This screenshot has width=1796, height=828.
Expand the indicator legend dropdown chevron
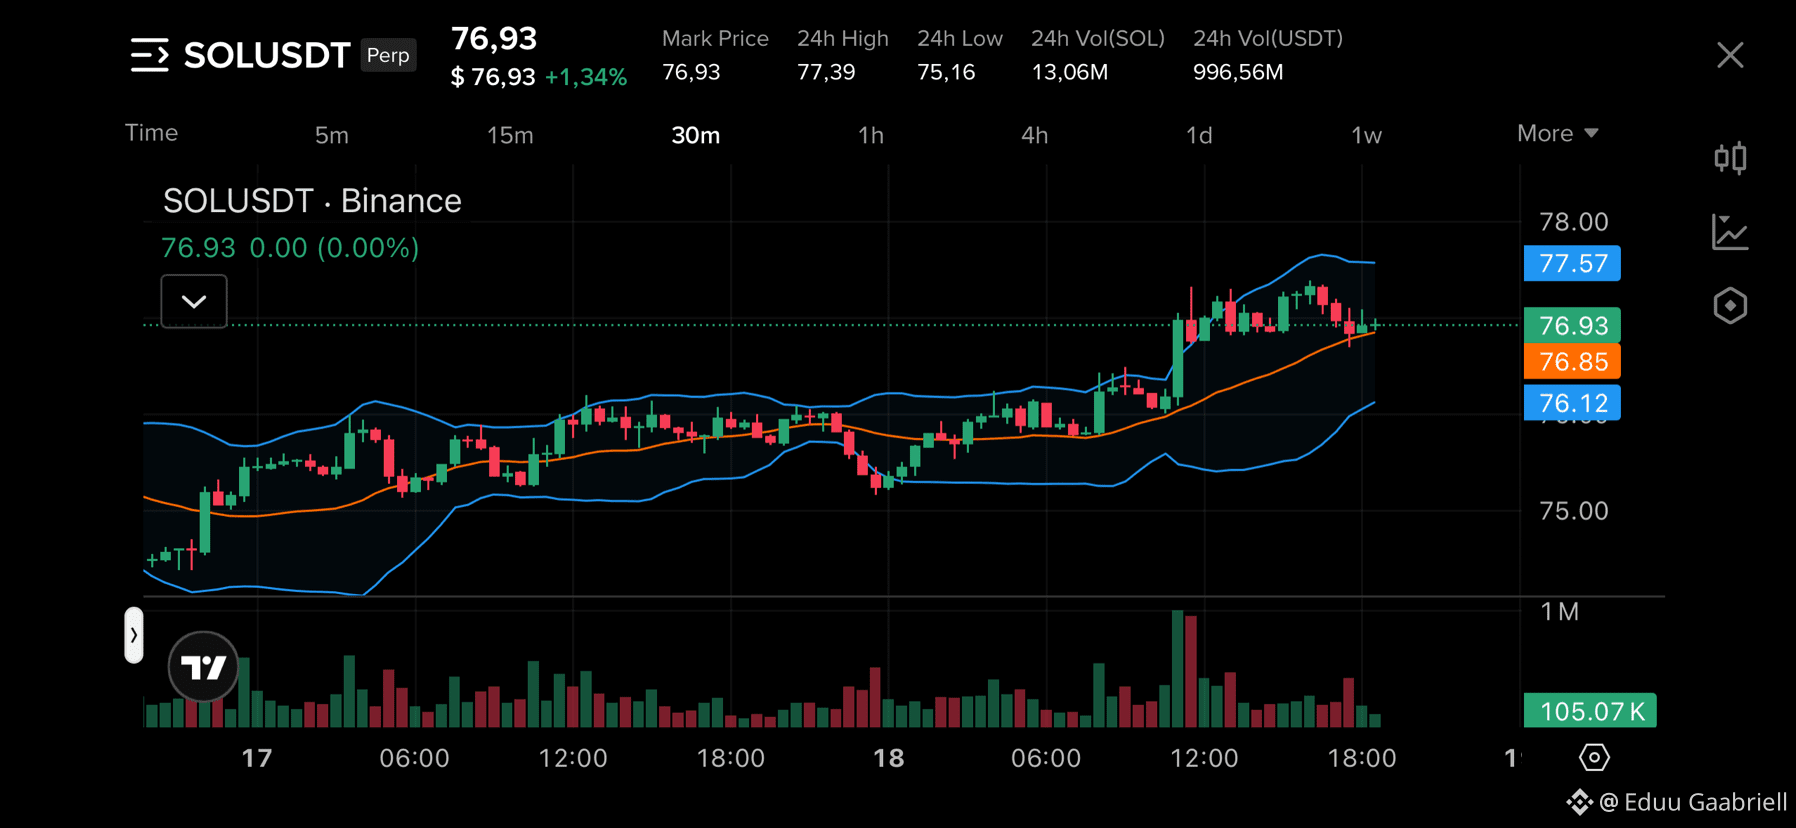click(194, 301)
